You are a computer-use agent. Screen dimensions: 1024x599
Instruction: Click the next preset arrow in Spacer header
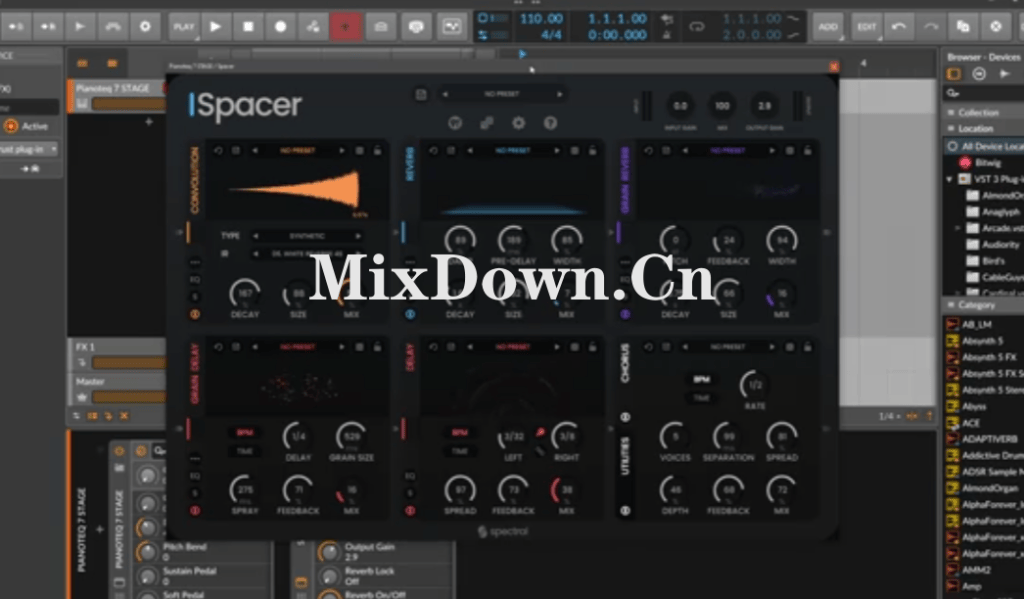pos(560,94)
